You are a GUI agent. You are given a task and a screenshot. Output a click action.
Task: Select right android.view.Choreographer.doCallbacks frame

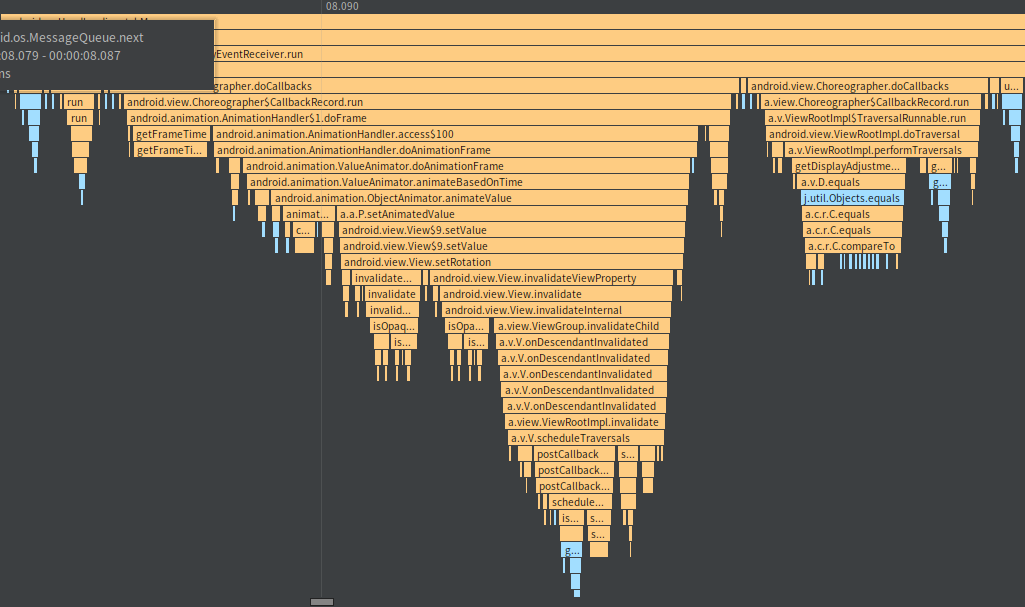(868, 86)
